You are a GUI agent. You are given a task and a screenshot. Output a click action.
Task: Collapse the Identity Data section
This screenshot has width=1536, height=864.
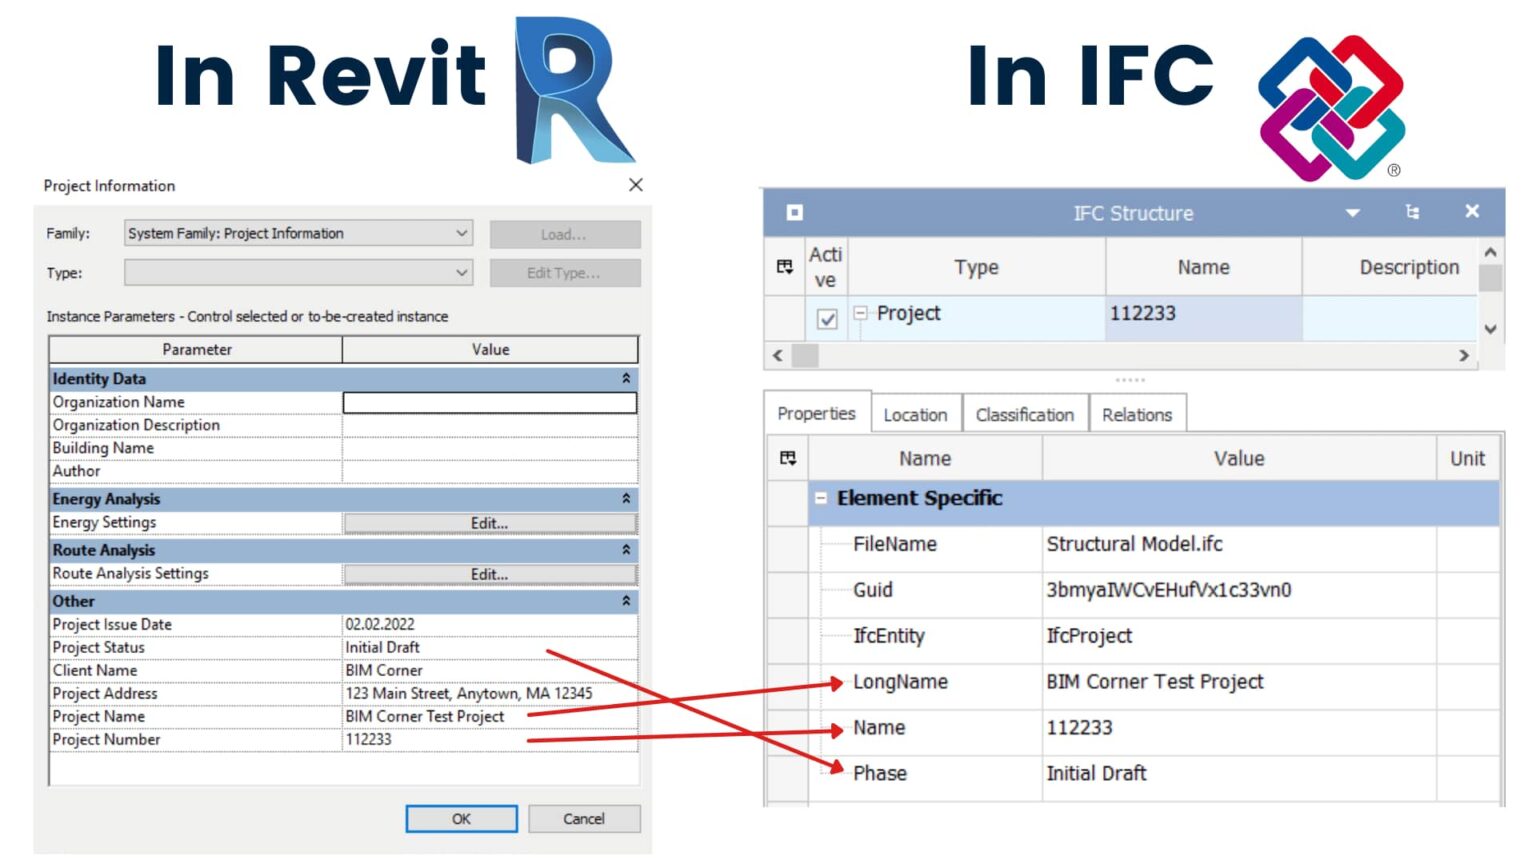[625, 379]
